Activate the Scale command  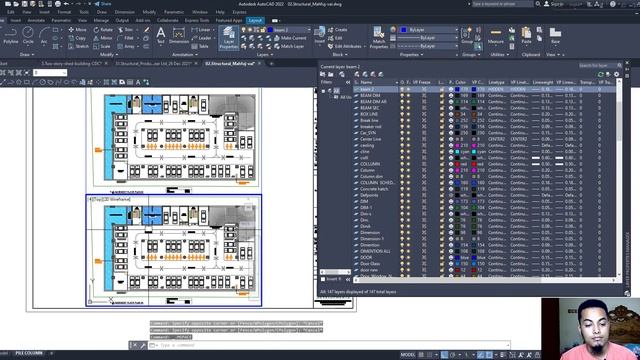tap(102, 46)
